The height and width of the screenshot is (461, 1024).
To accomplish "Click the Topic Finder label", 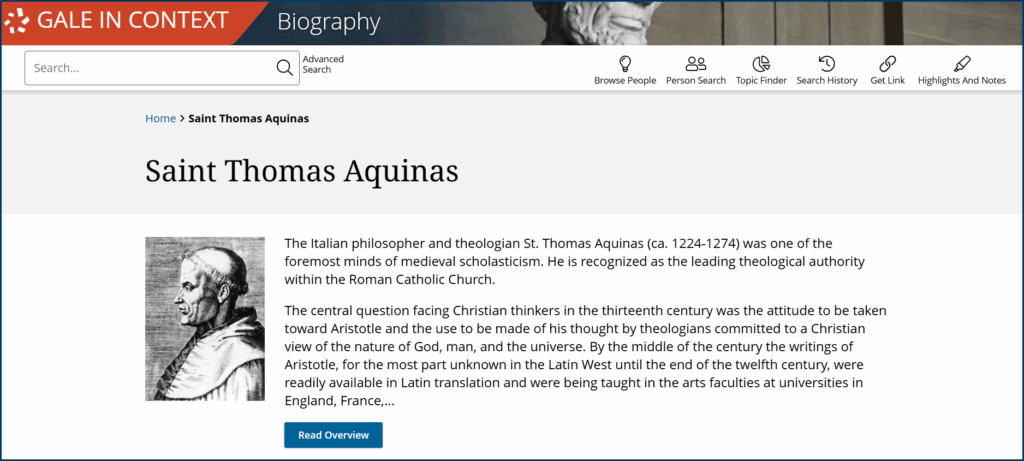I will click(761, 80).
